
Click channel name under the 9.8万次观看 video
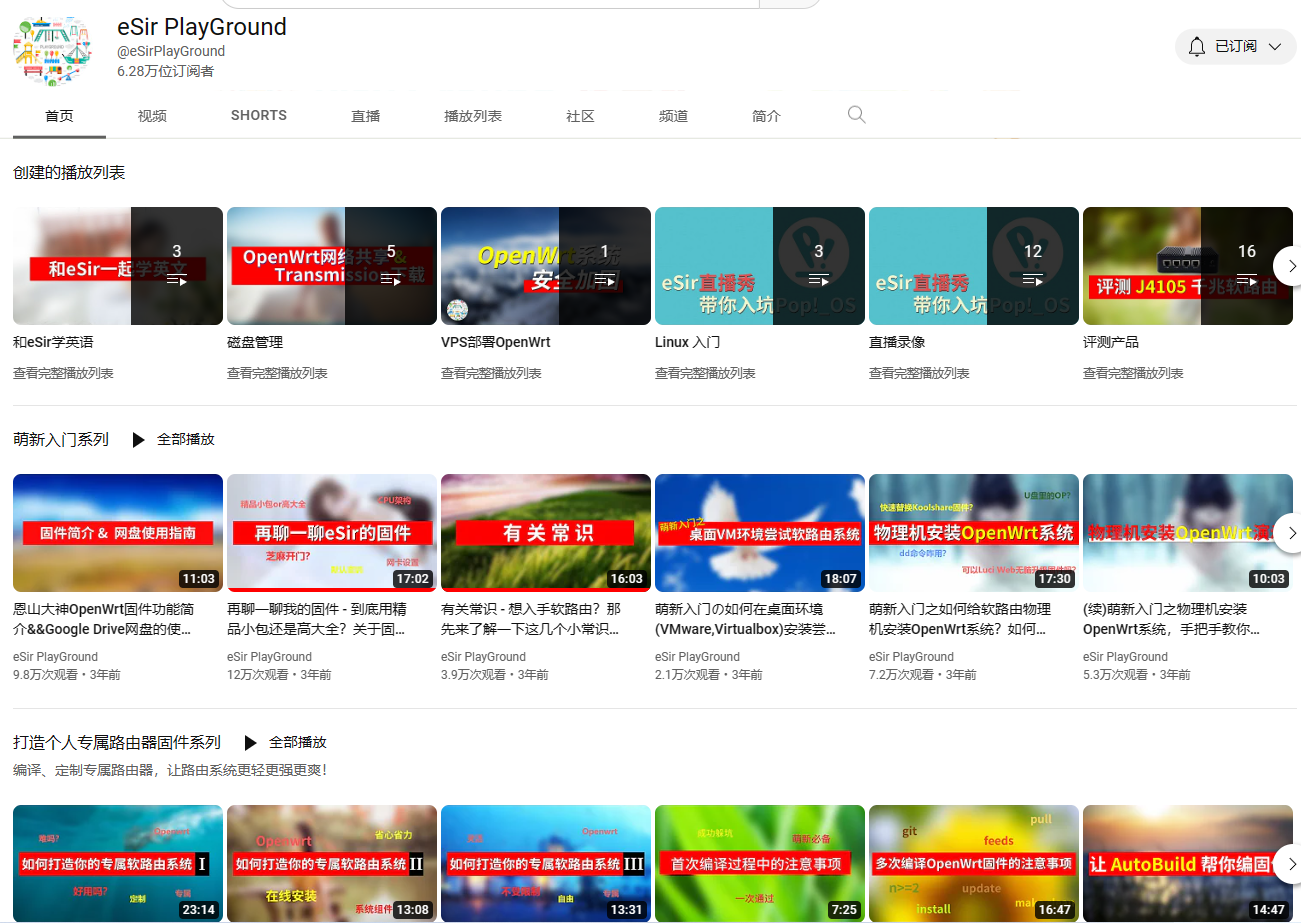click(55, 657)
